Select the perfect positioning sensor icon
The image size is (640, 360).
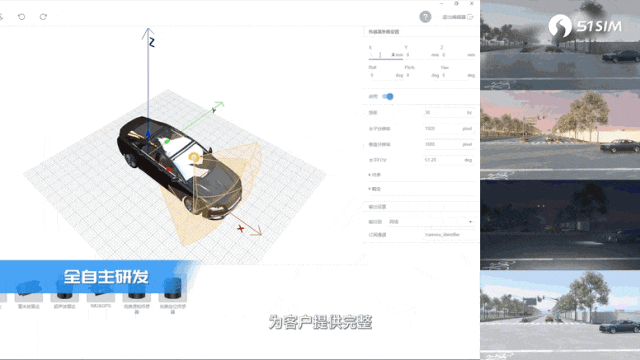tap(173, 290)
